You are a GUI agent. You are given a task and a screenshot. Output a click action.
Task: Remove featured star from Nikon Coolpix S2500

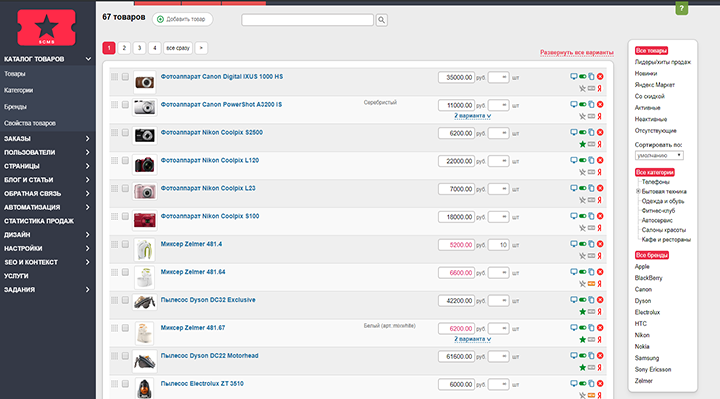[x=582, y=144]
